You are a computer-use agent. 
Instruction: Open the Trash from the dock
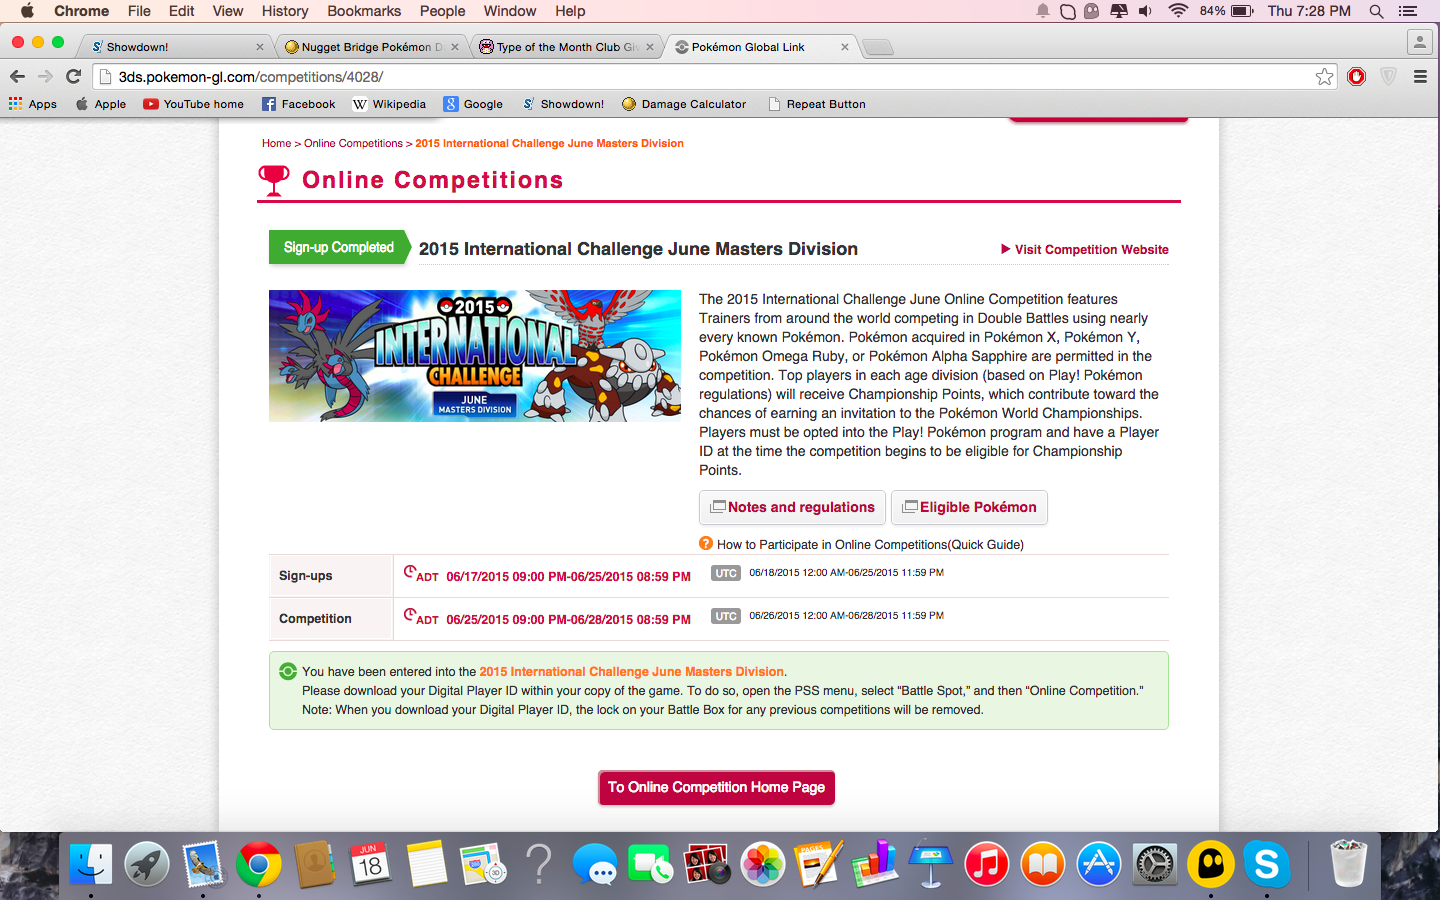1348,864
